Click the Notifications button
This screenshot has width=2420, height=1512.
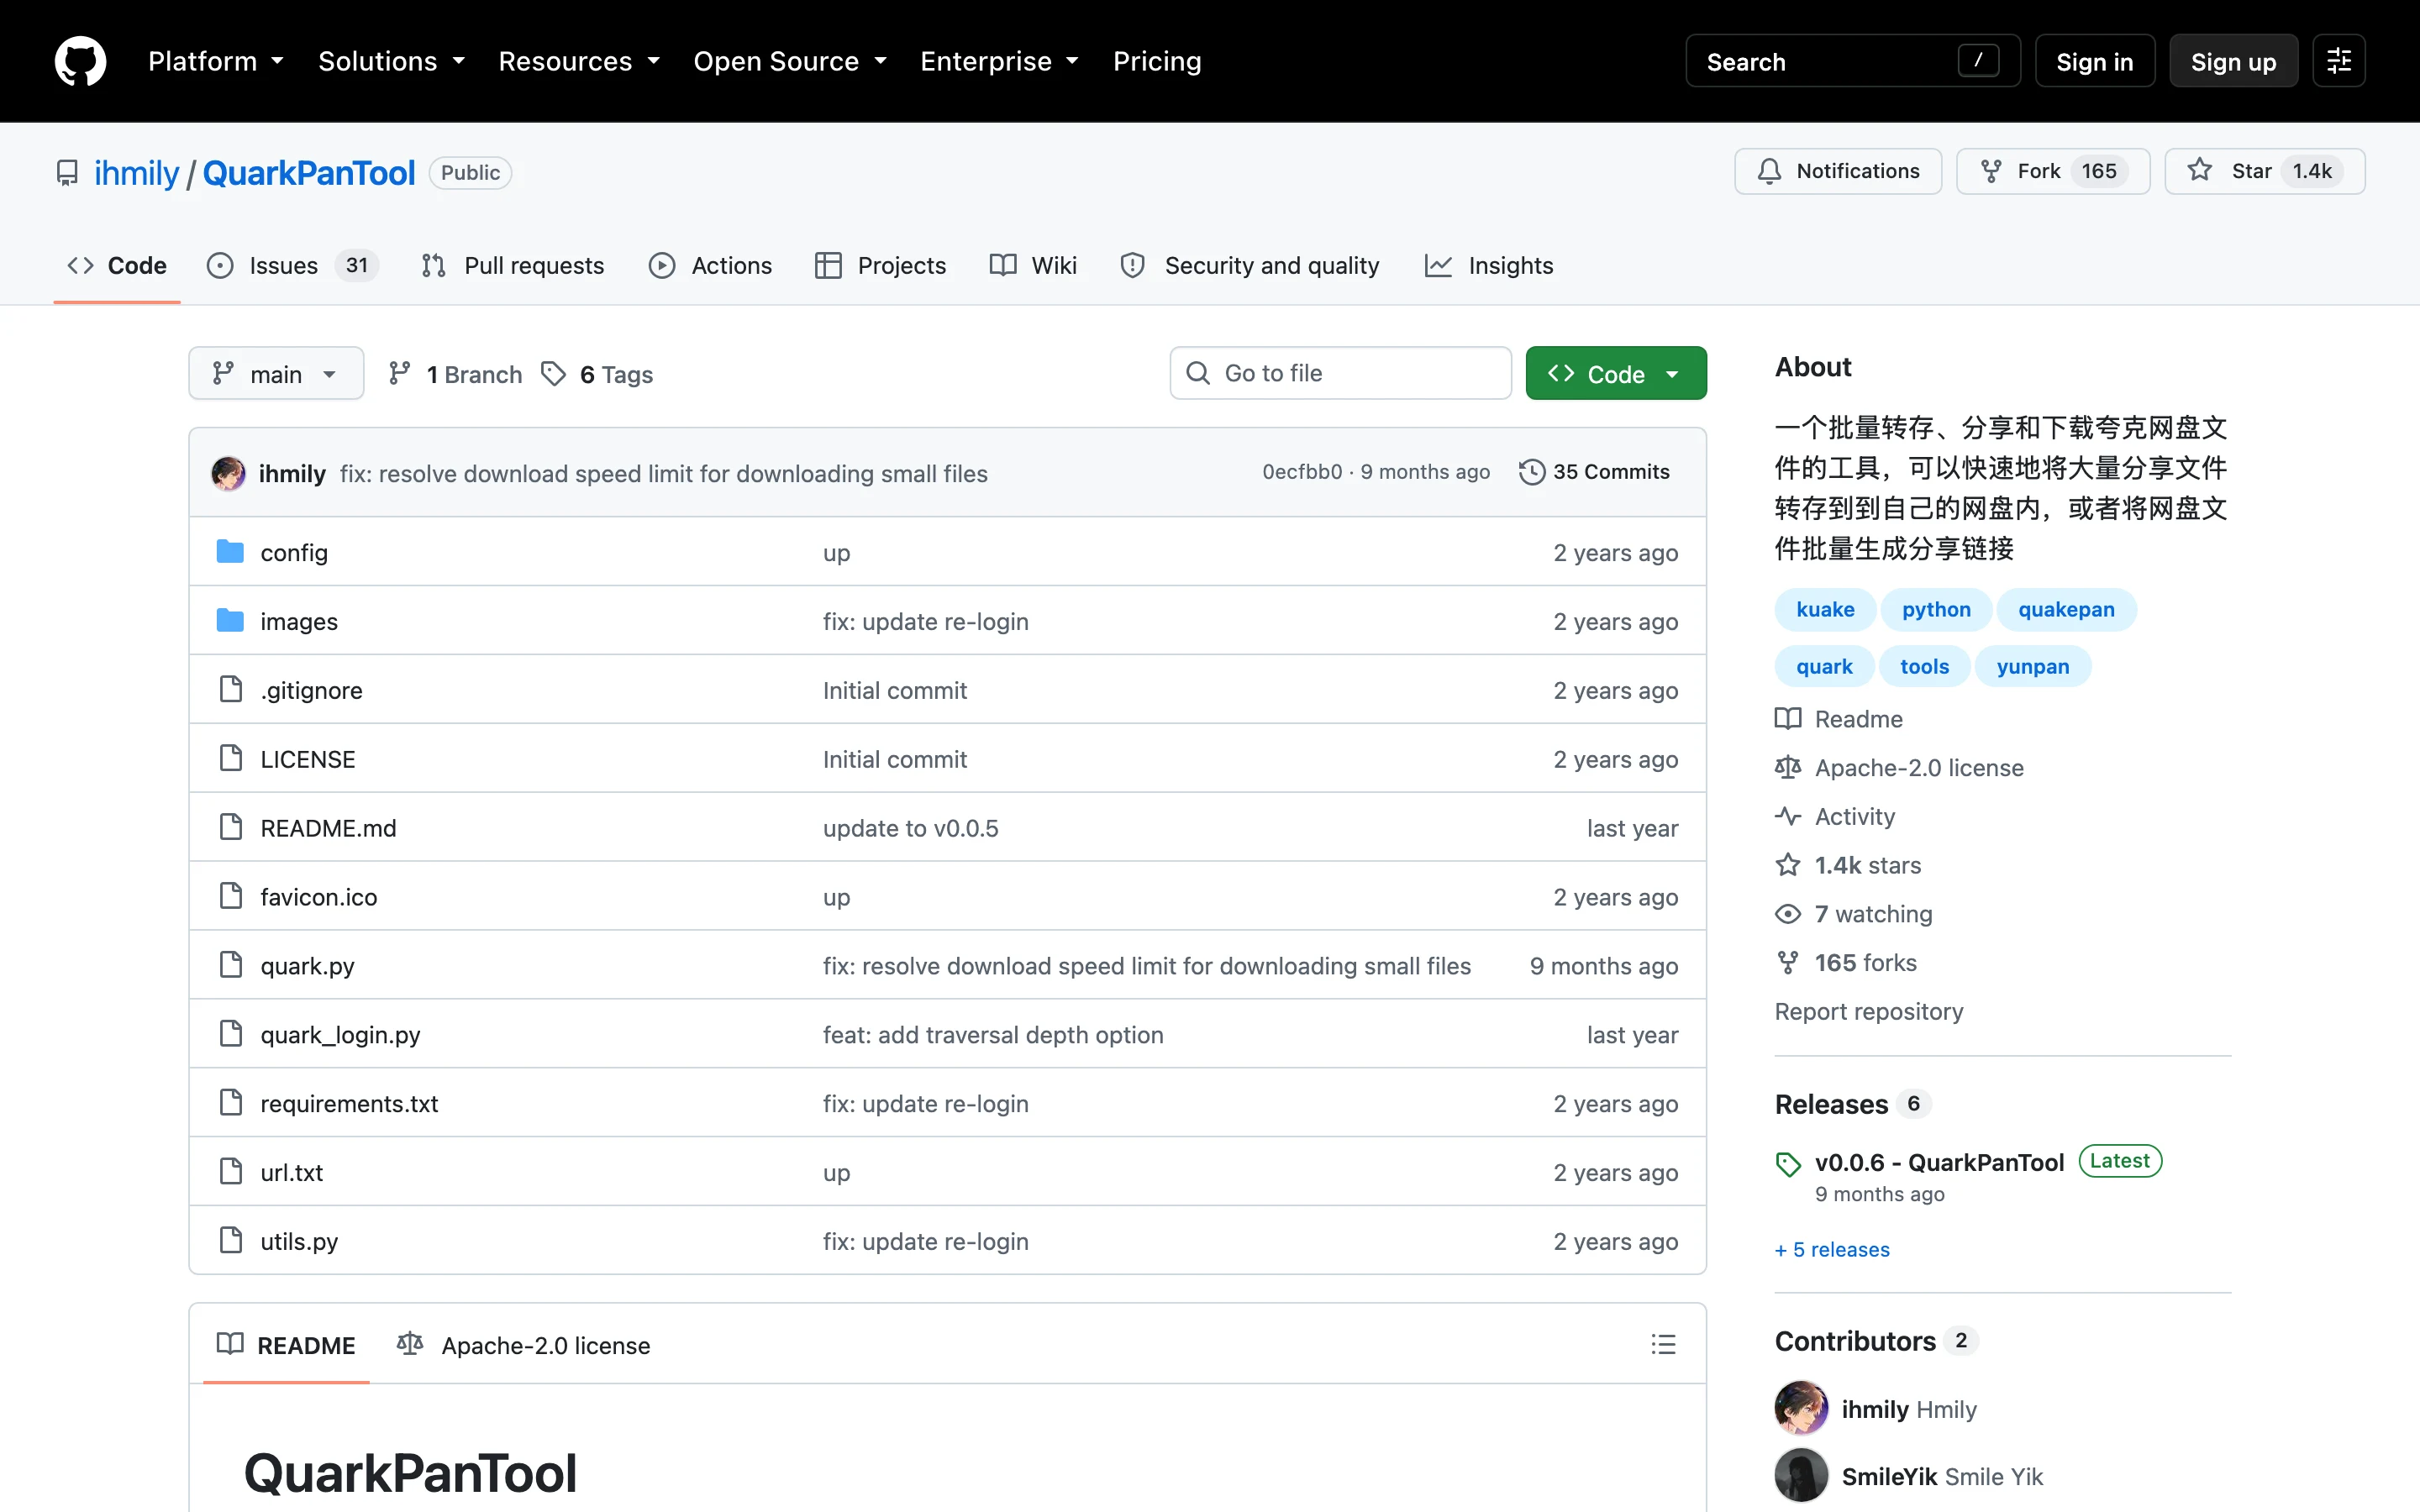(x=1838, y=171)
